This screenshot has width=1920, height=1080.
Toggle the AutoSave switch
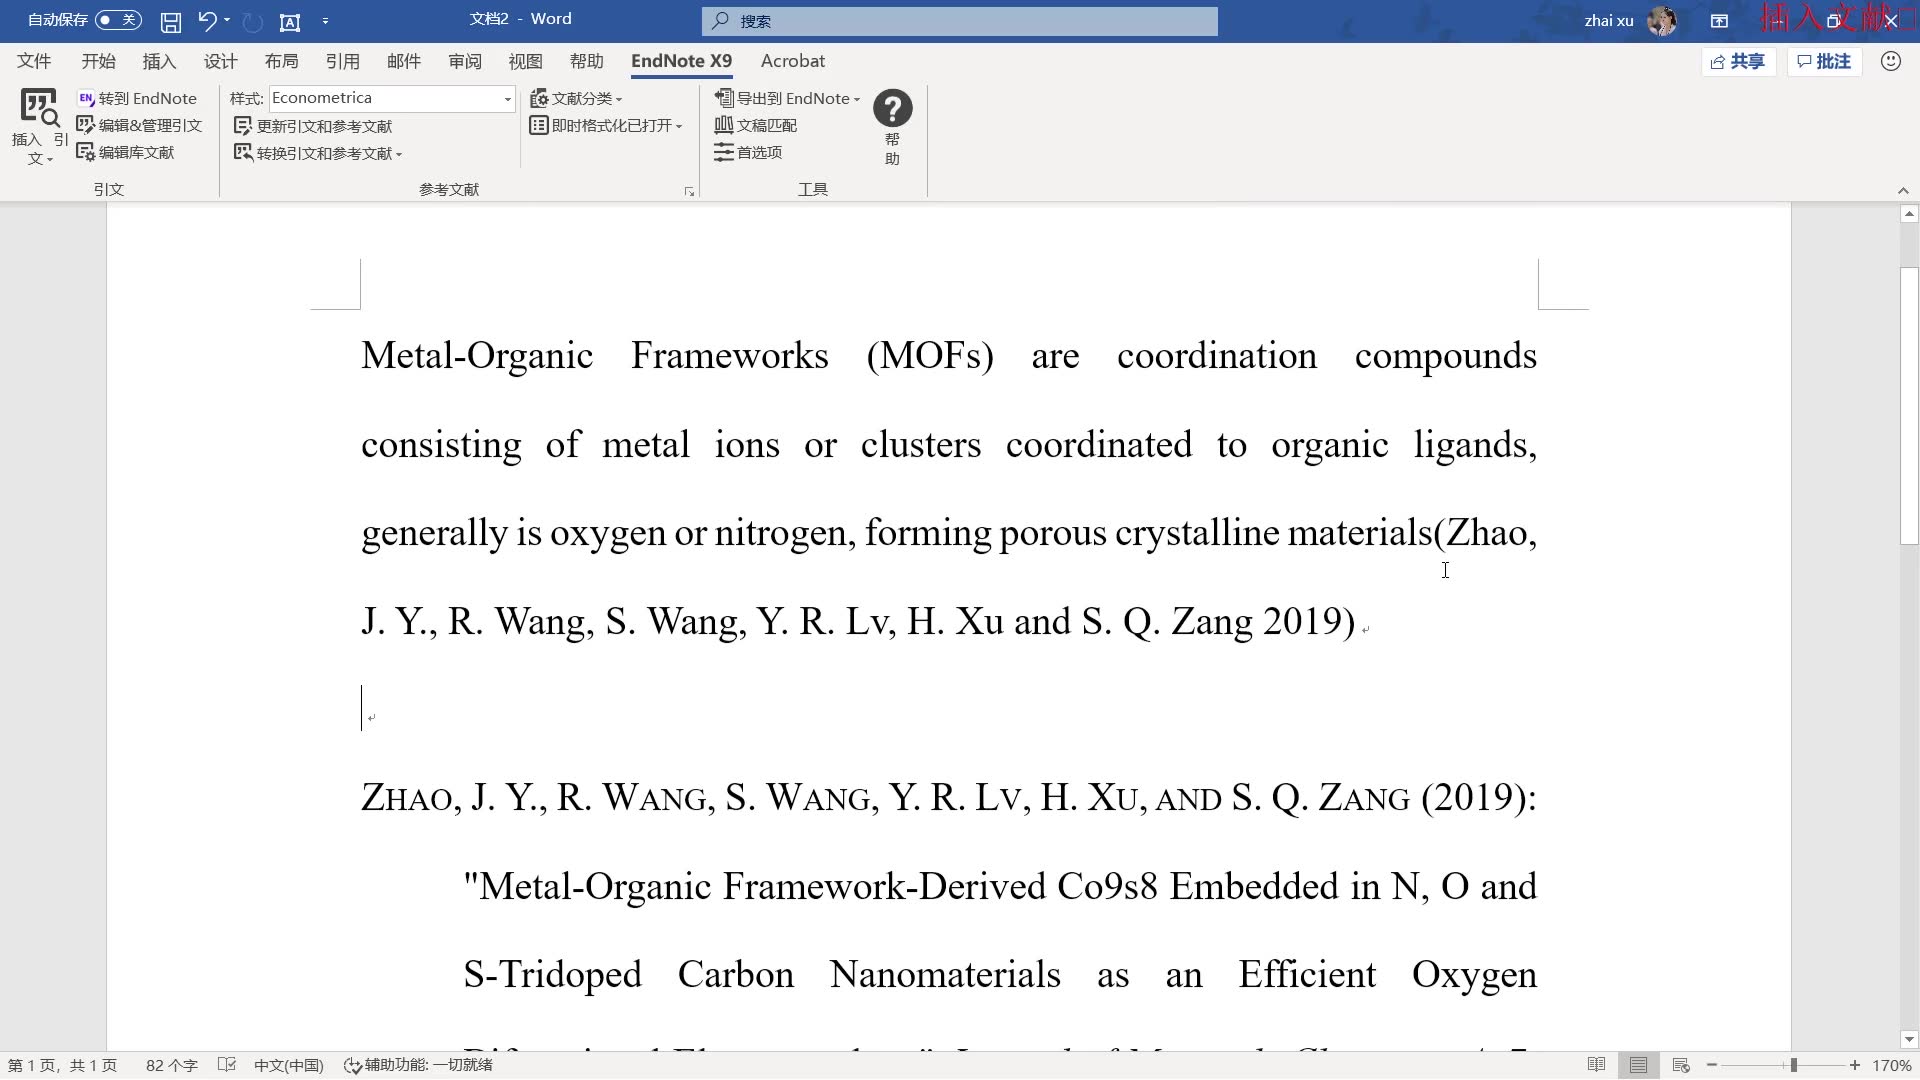point(118,20)
